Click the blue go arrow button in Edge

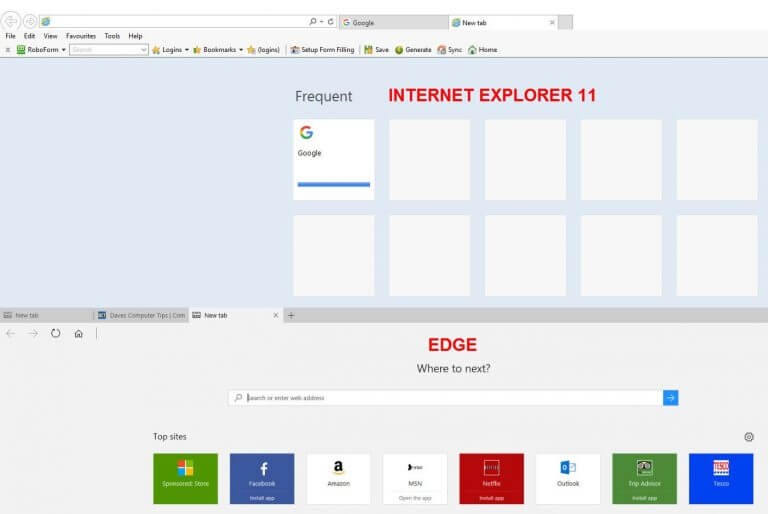[671, 398]
